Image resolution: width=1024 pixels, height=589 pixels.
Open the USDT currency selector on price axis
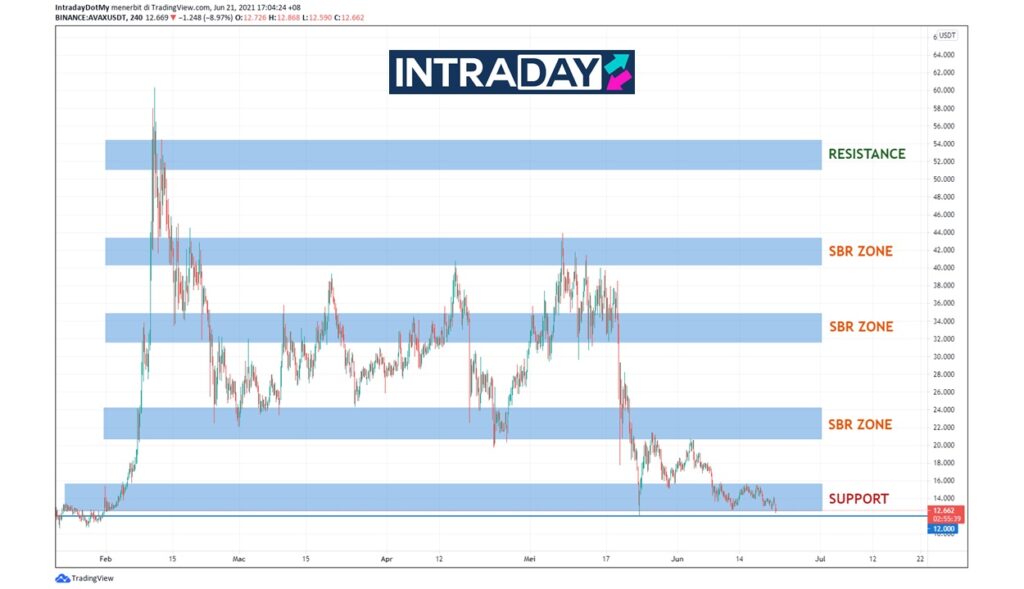pos(946,36)
